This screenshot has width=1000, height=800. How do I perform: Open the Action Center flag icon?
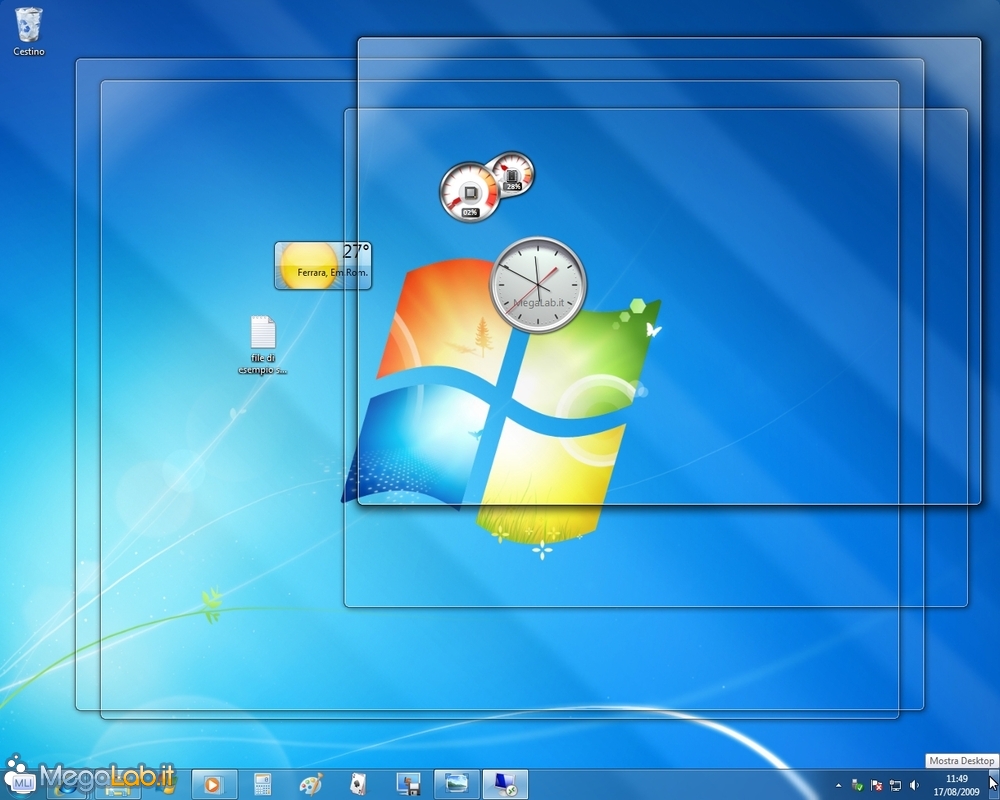tap(876, 785)
